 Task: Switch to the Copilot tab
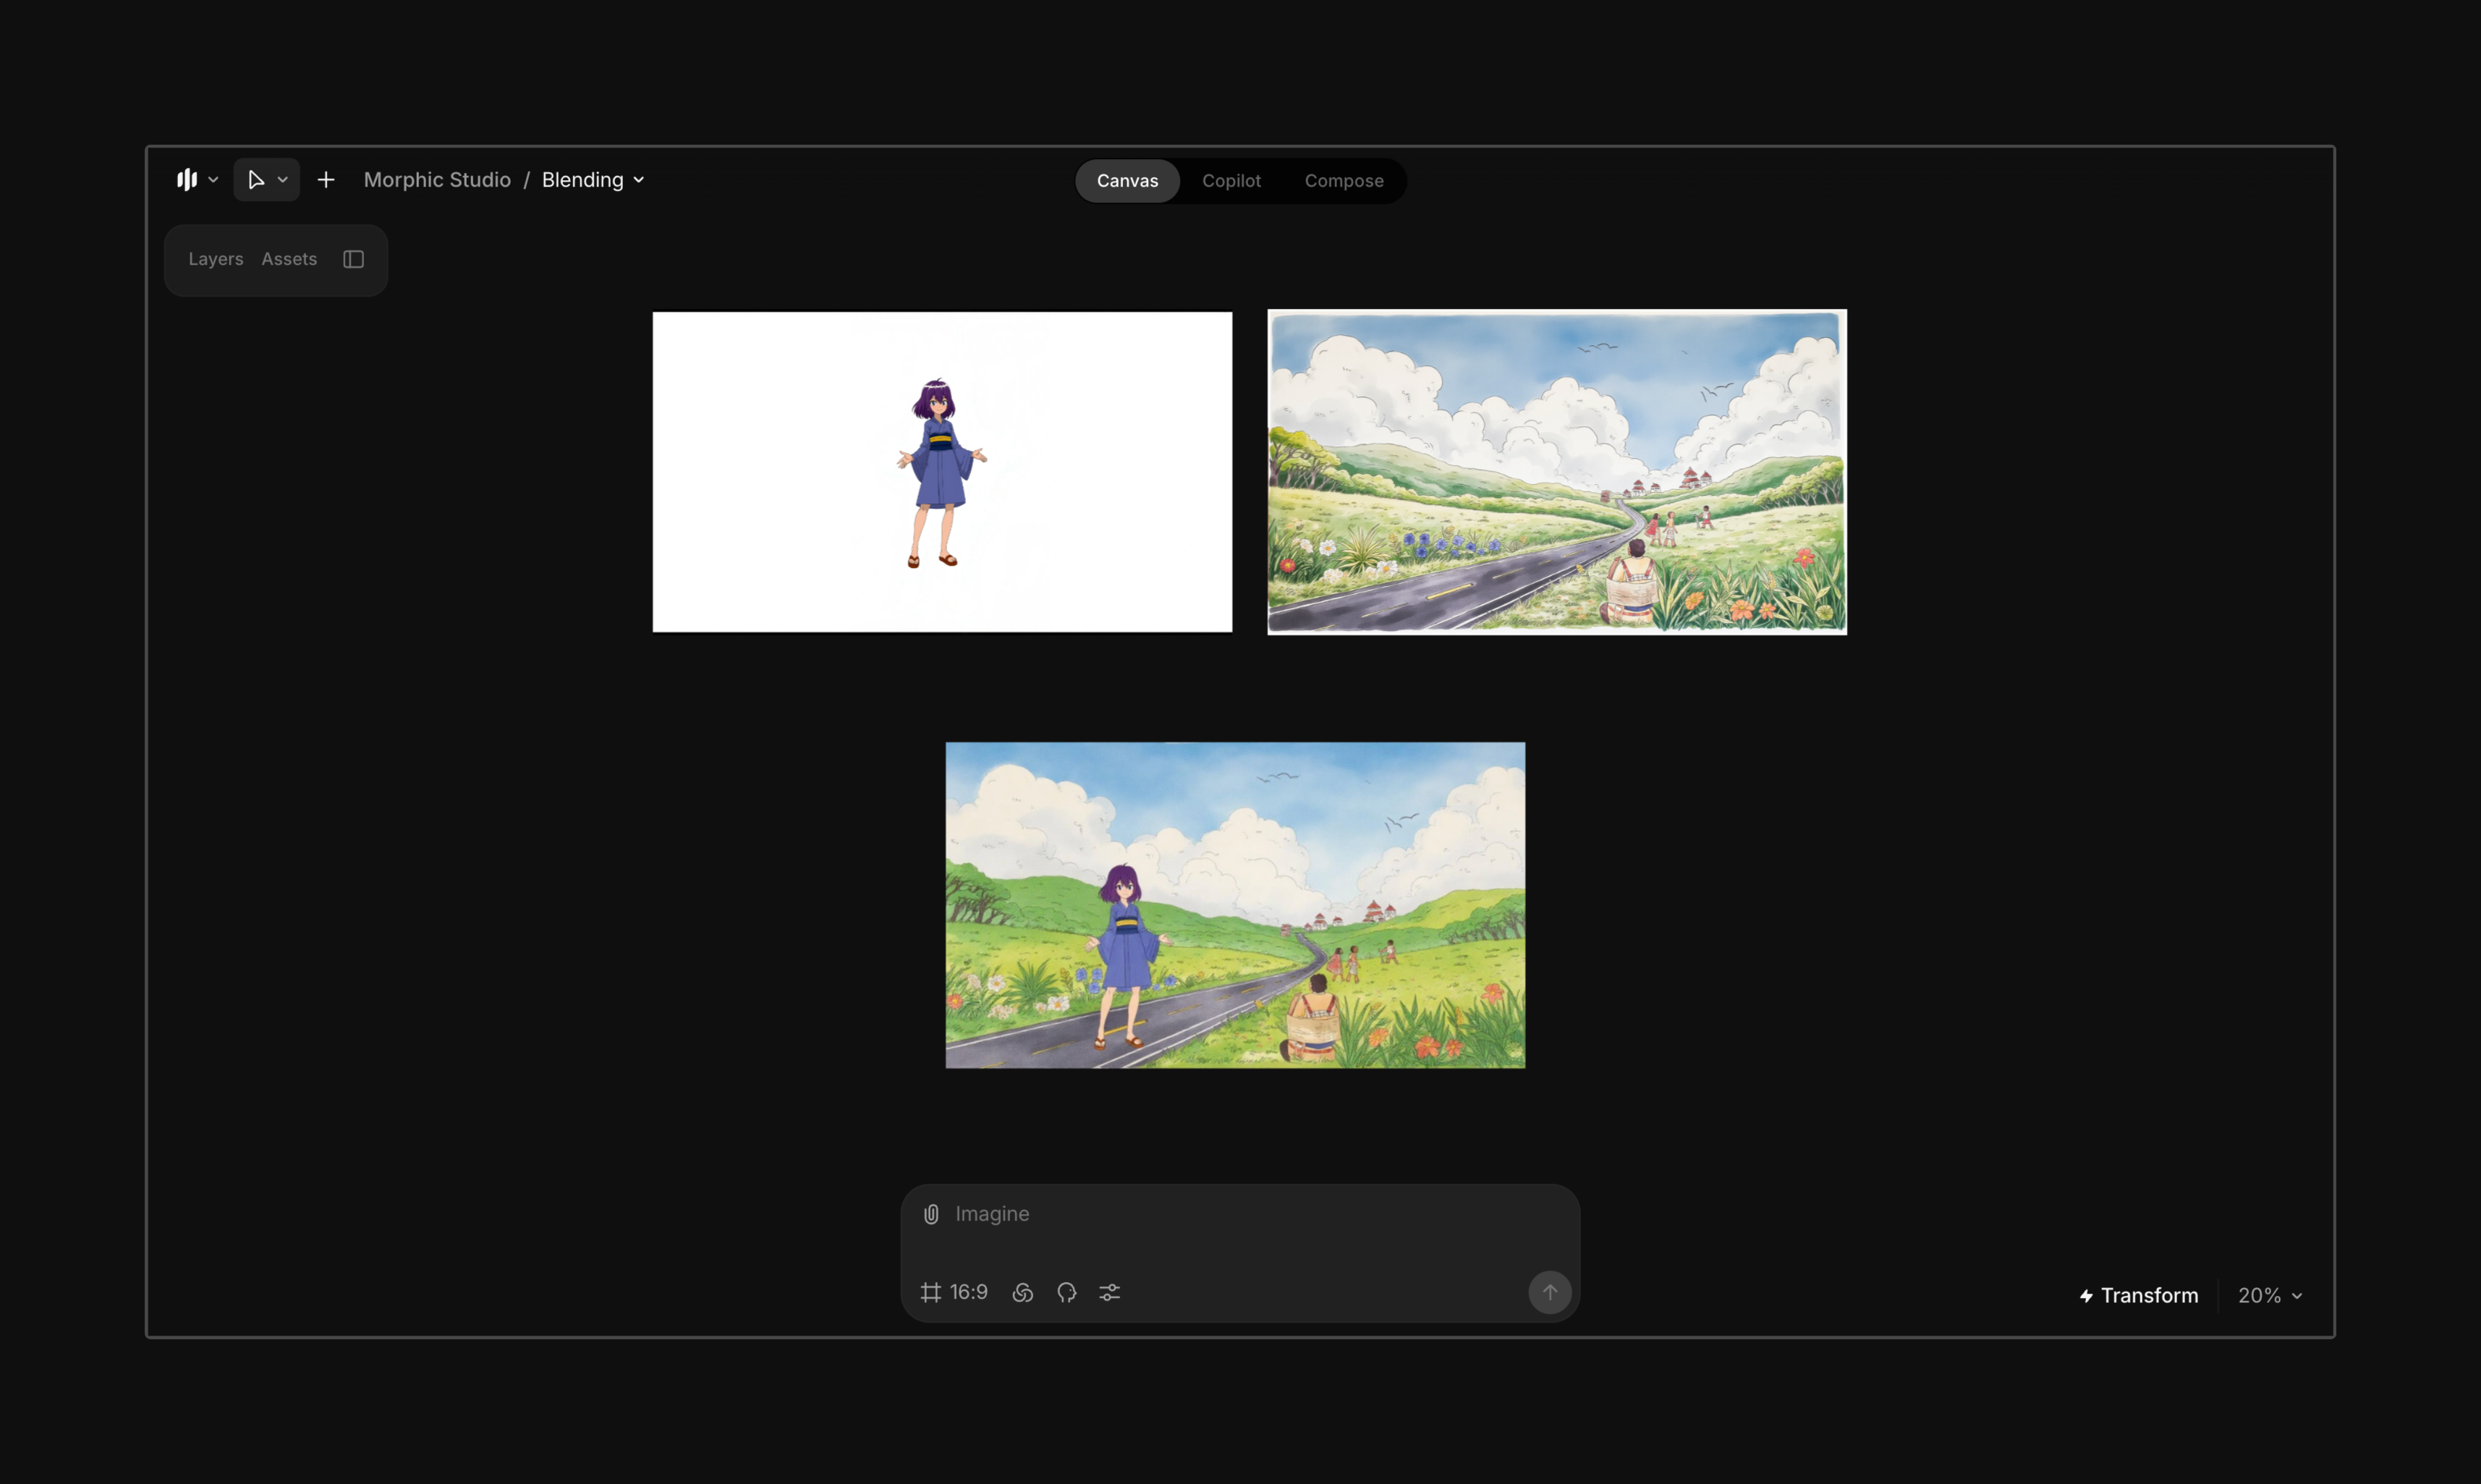(x=1231, y=181)
